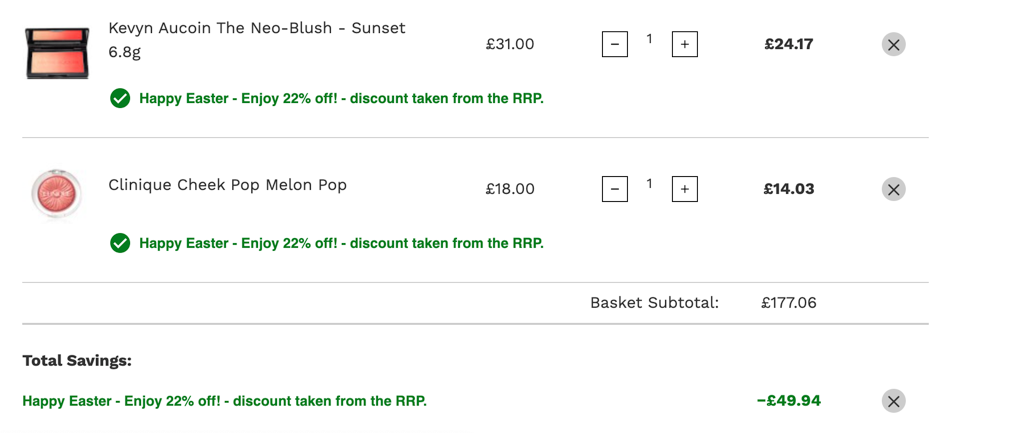Open the Kevyn Aucoin Neo-Blush product image

[x=57, y=53]
